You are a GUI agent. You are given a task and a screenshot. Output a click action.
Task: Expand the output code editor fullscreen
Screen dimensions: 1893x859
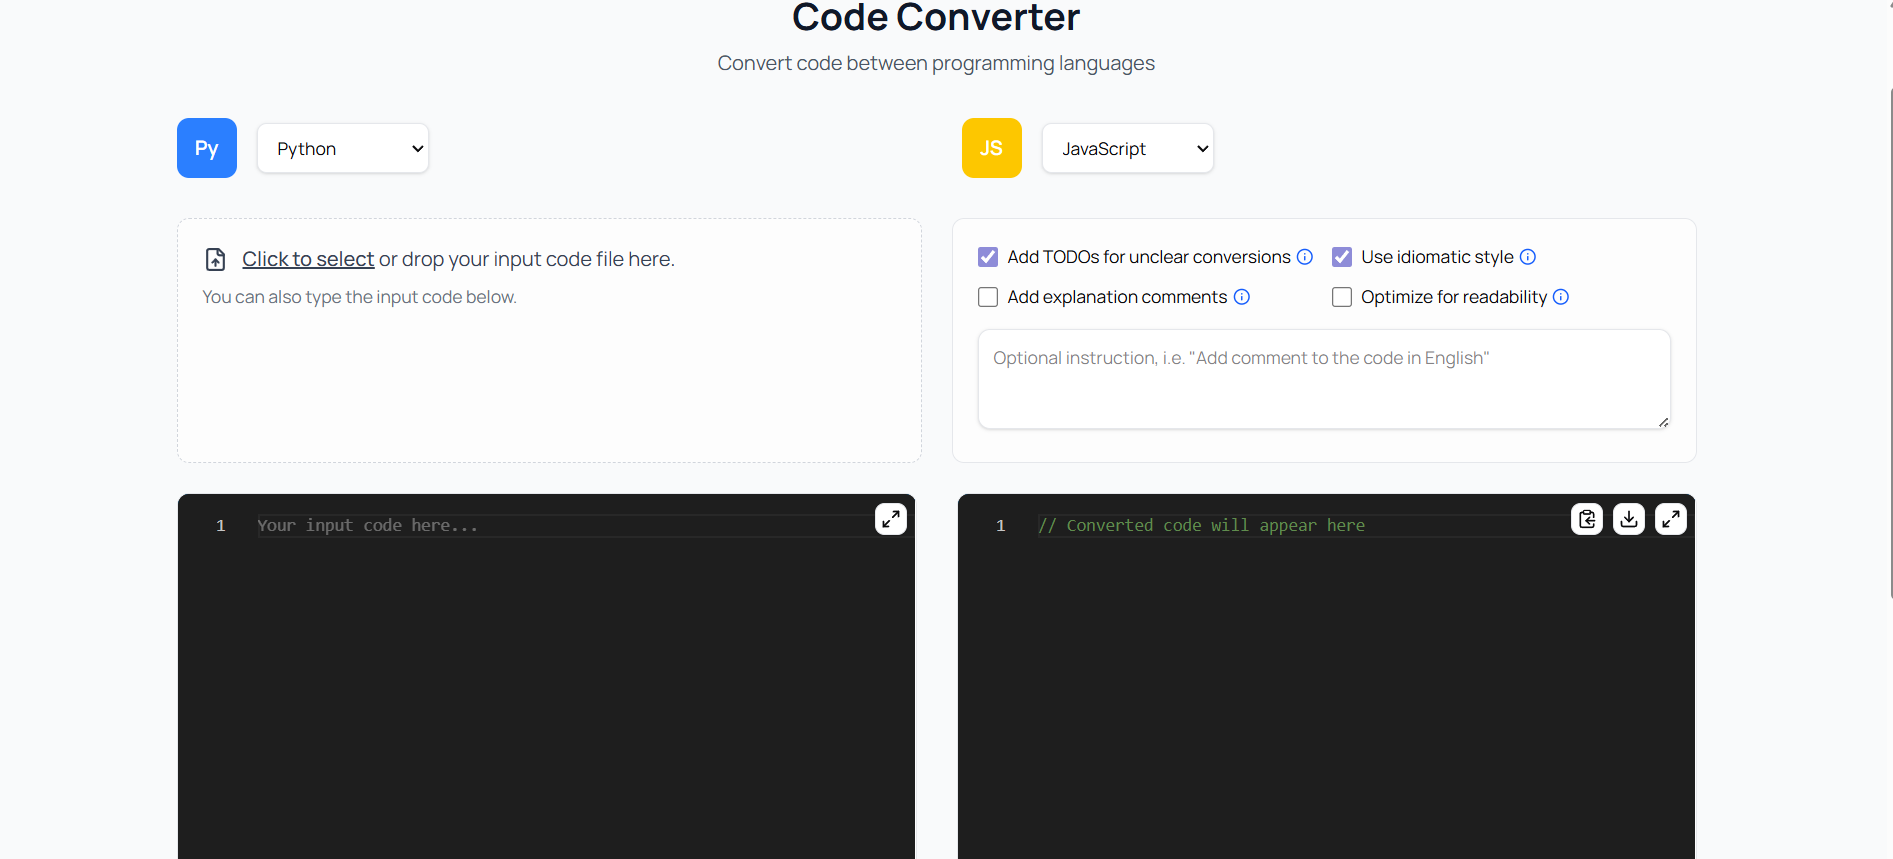(x=1670, y=519)
